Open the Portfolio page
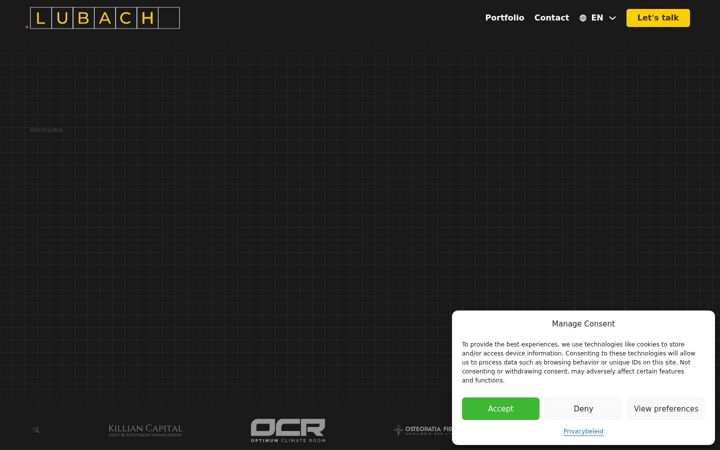This screenshot has height=450, width=720. [x=505, y=18]
